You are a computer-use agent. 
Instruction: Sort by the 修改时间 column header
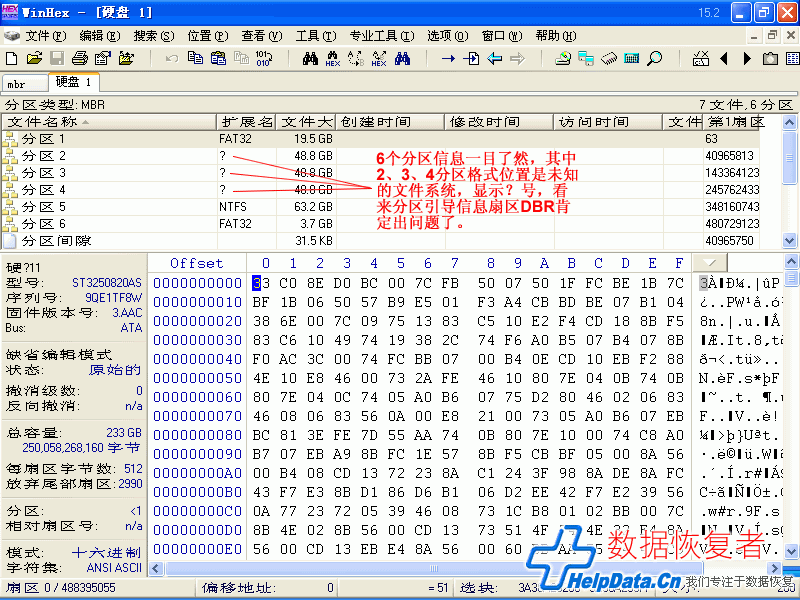point(499,121)
